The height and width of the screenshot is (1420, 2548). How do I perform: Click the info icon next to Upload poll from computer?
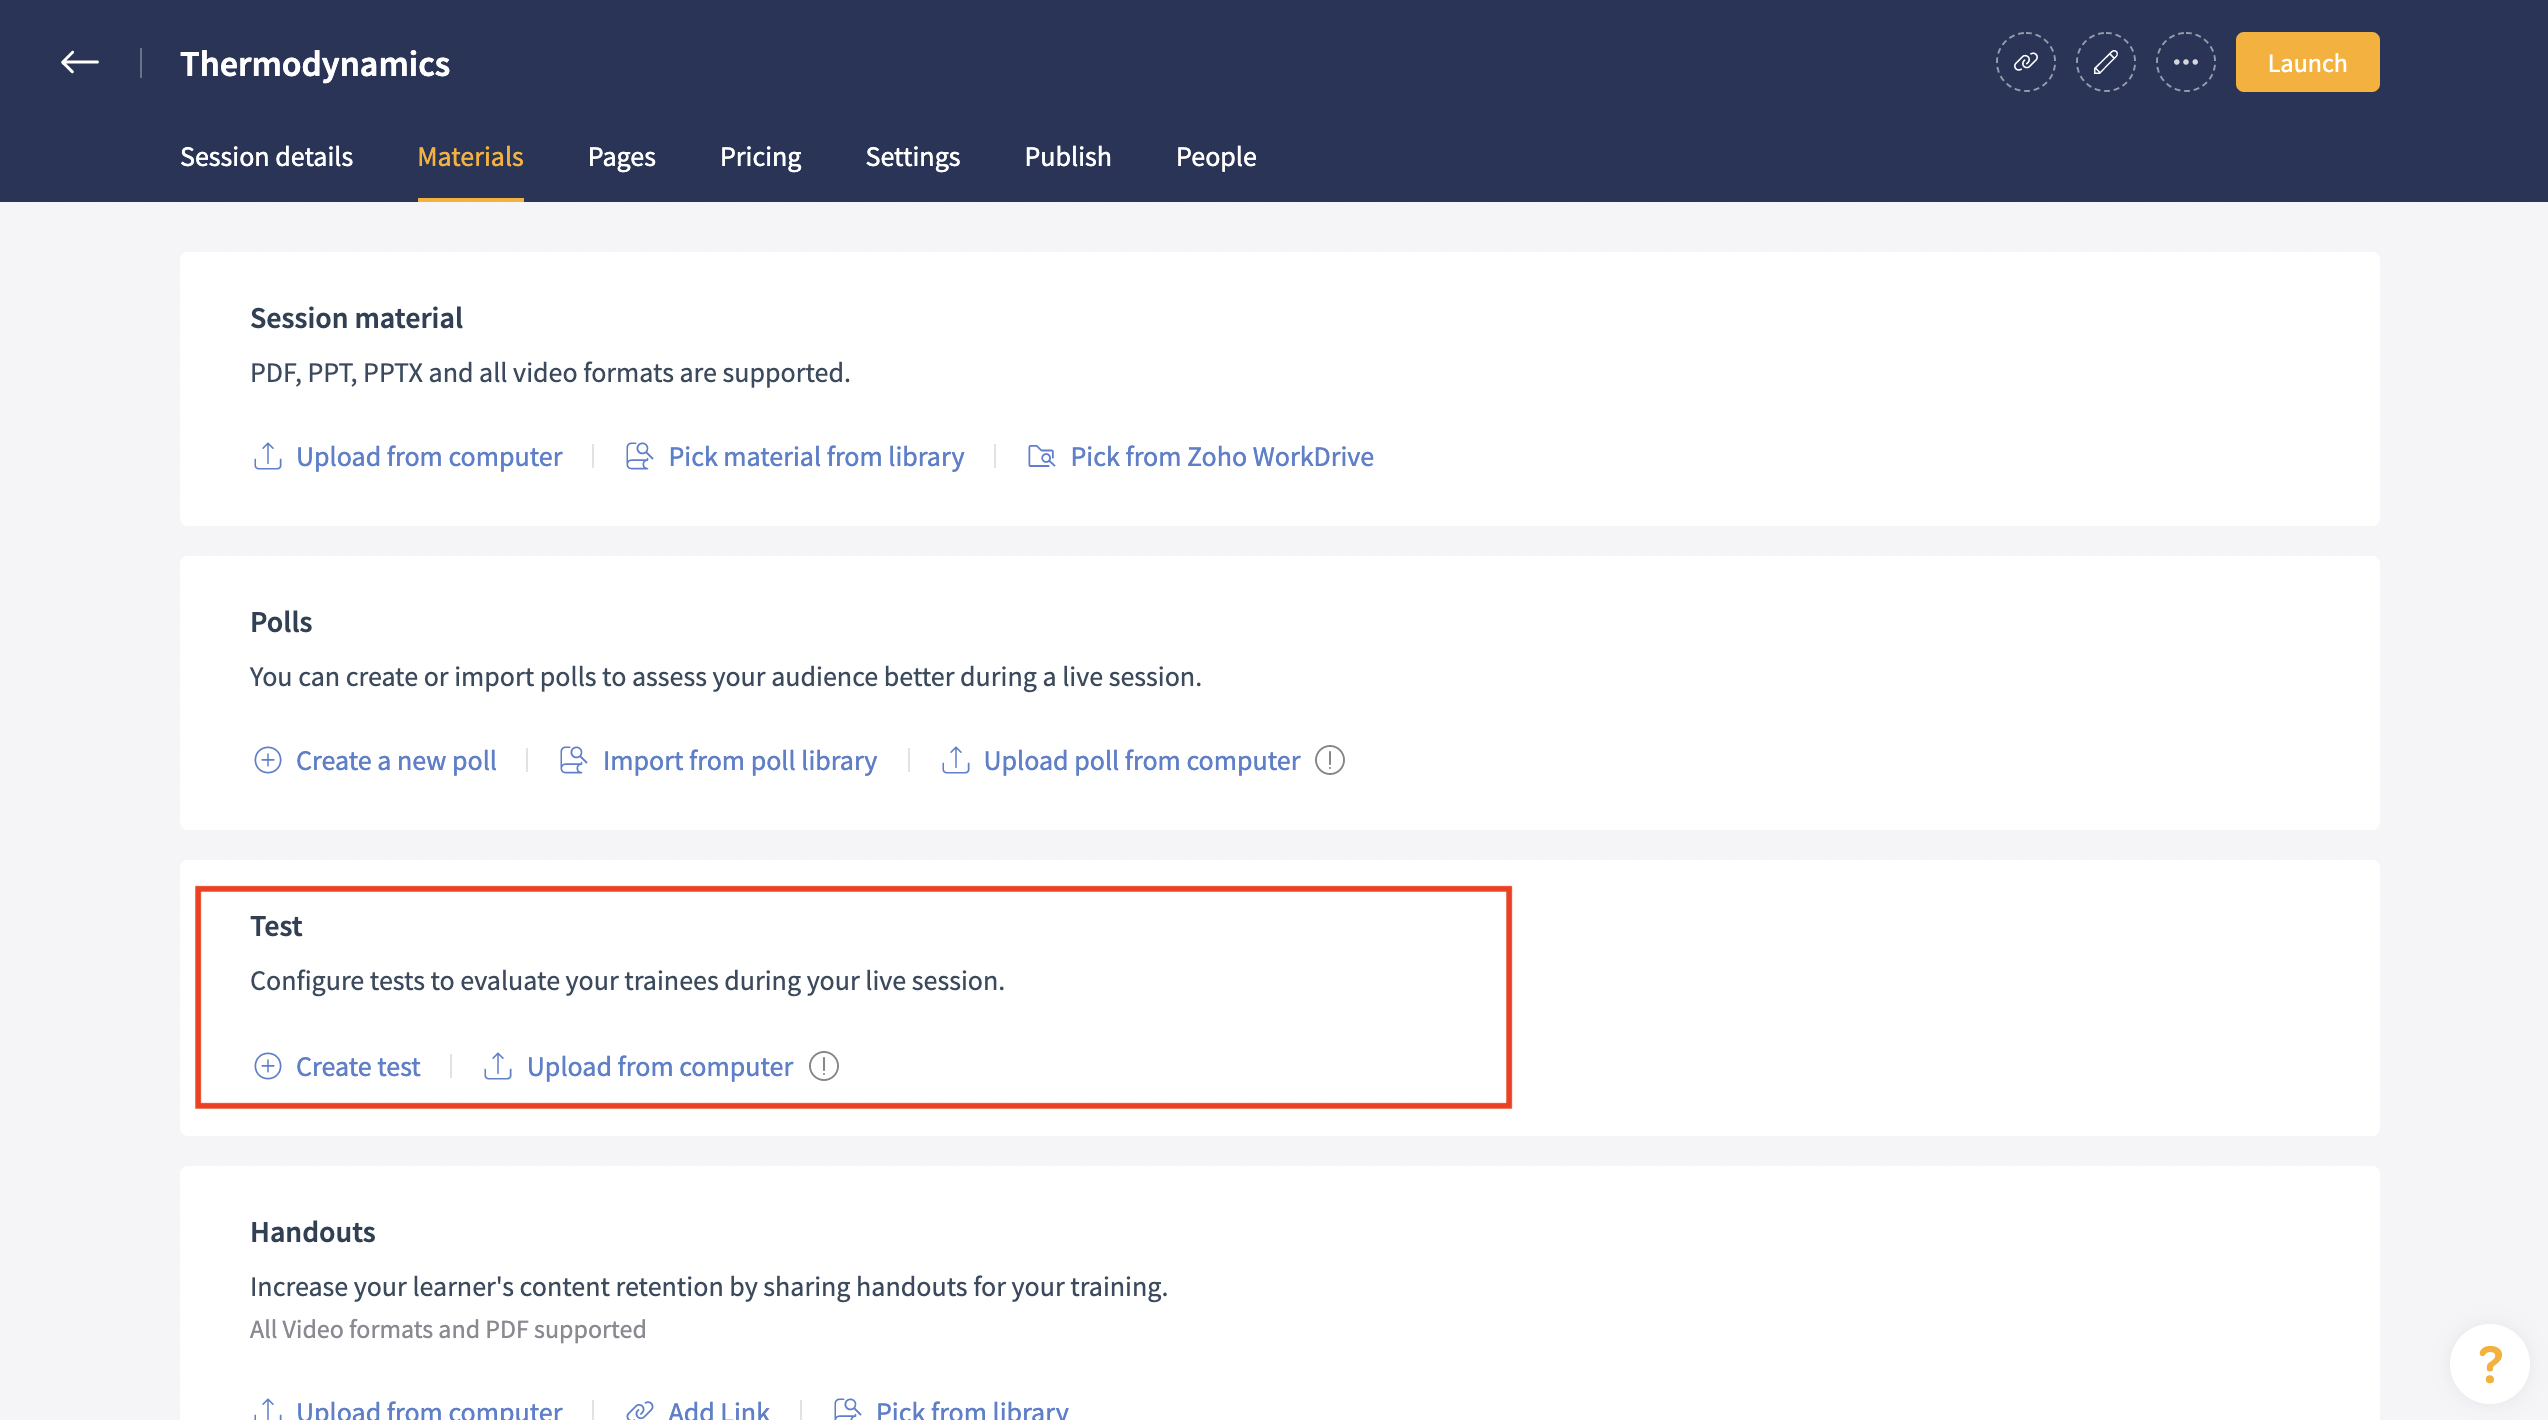coord(1329,761)
